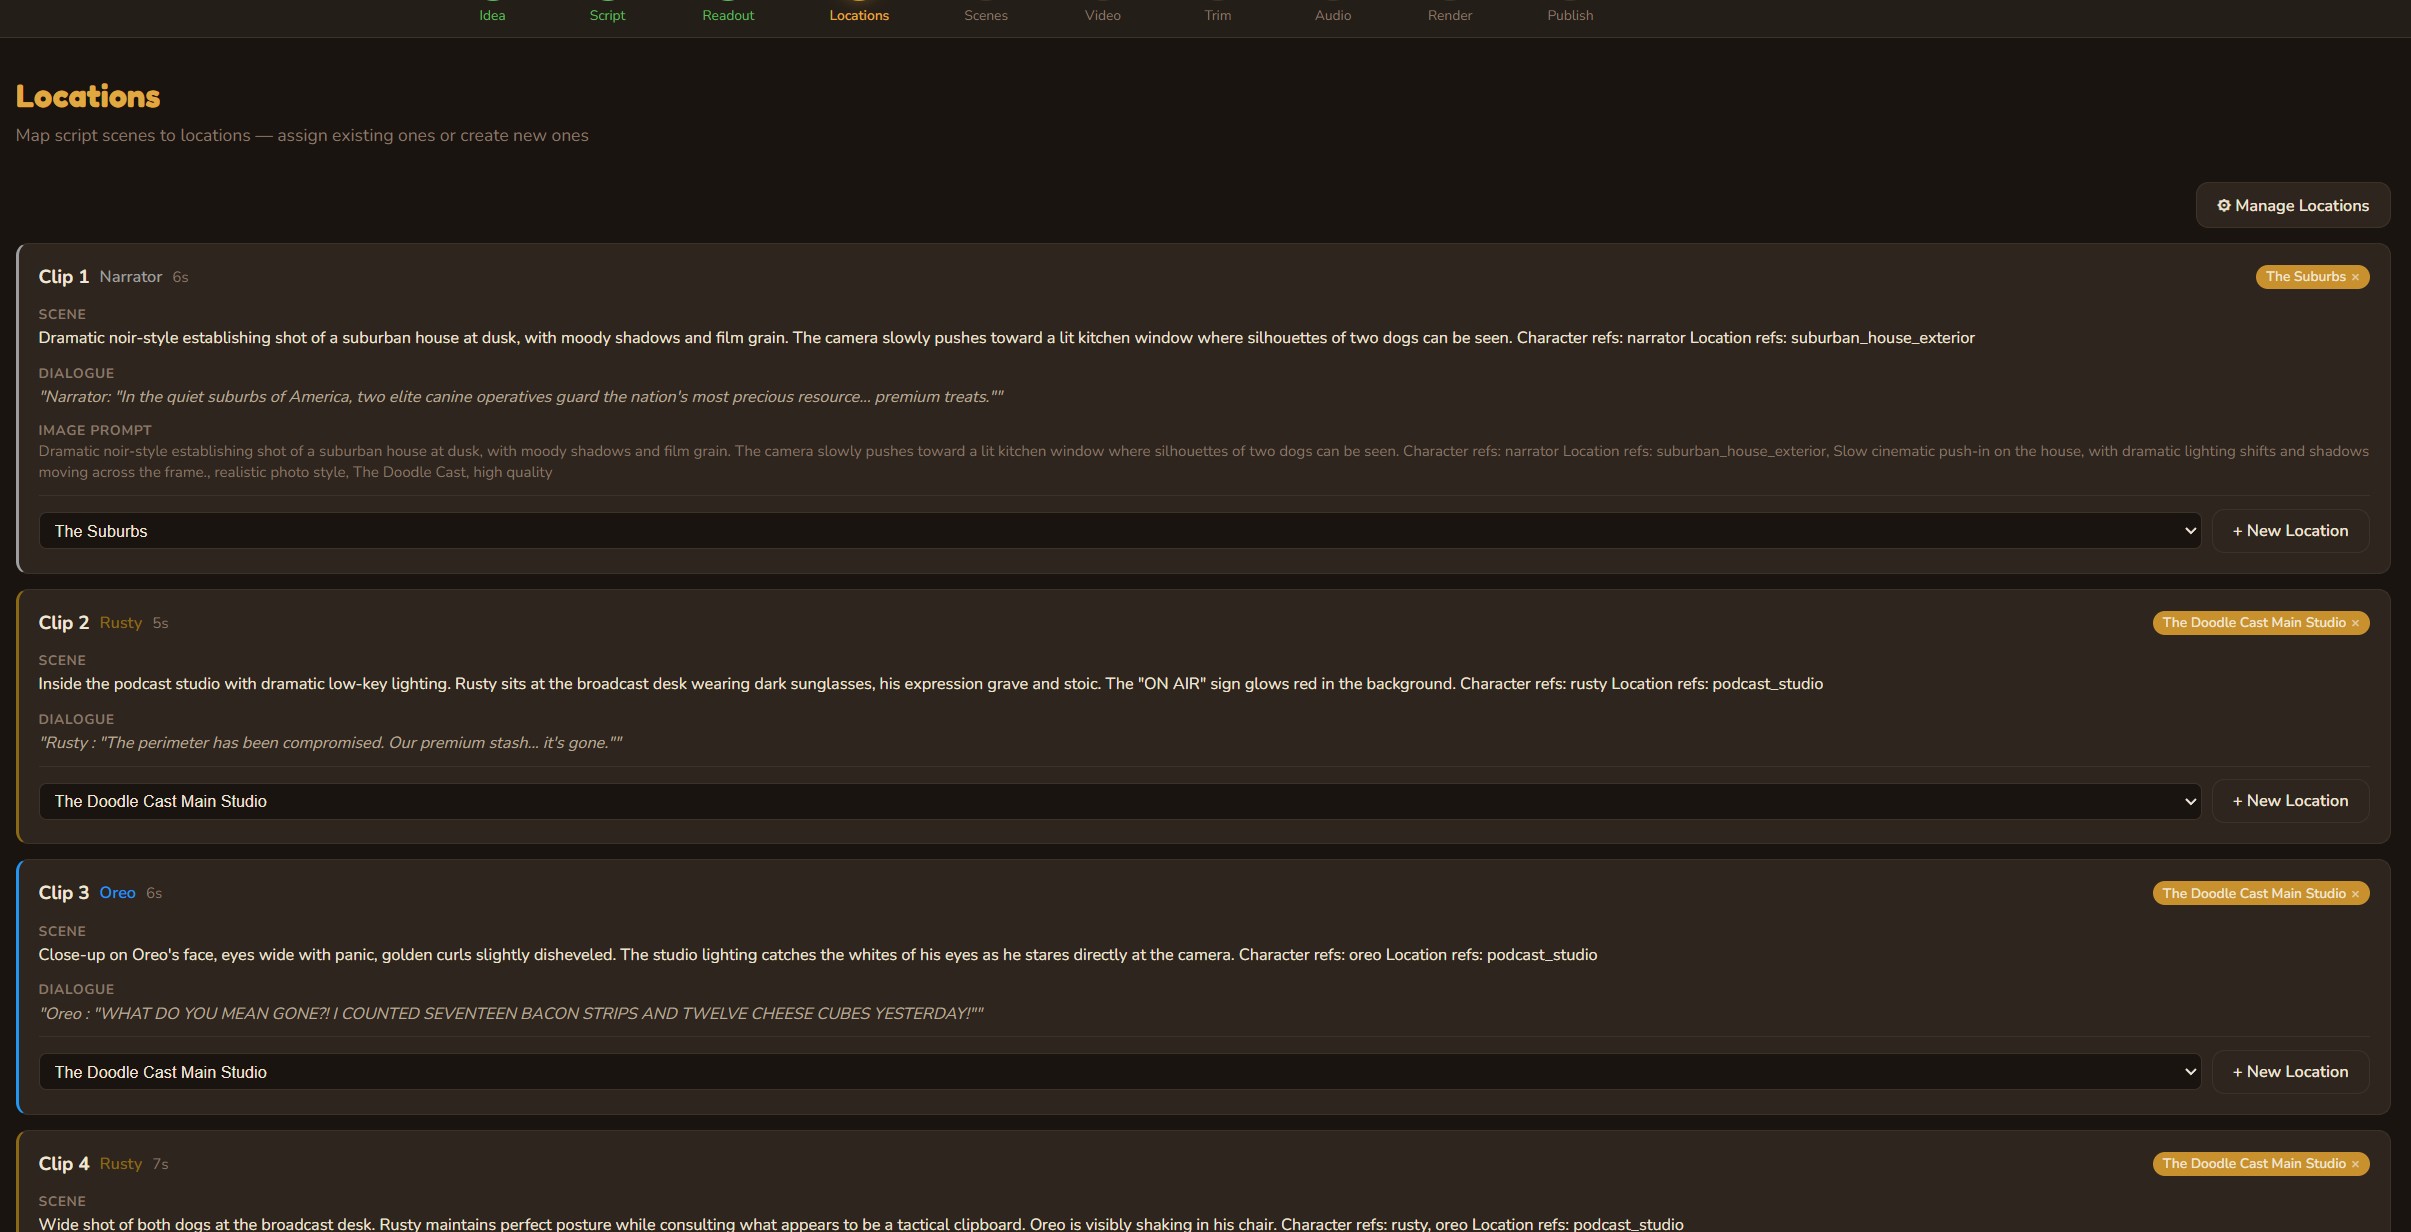Remove Main Studio tag from Clip 3
The height and width of the screenshot is (1232, 2411).
pos(2355,894)
